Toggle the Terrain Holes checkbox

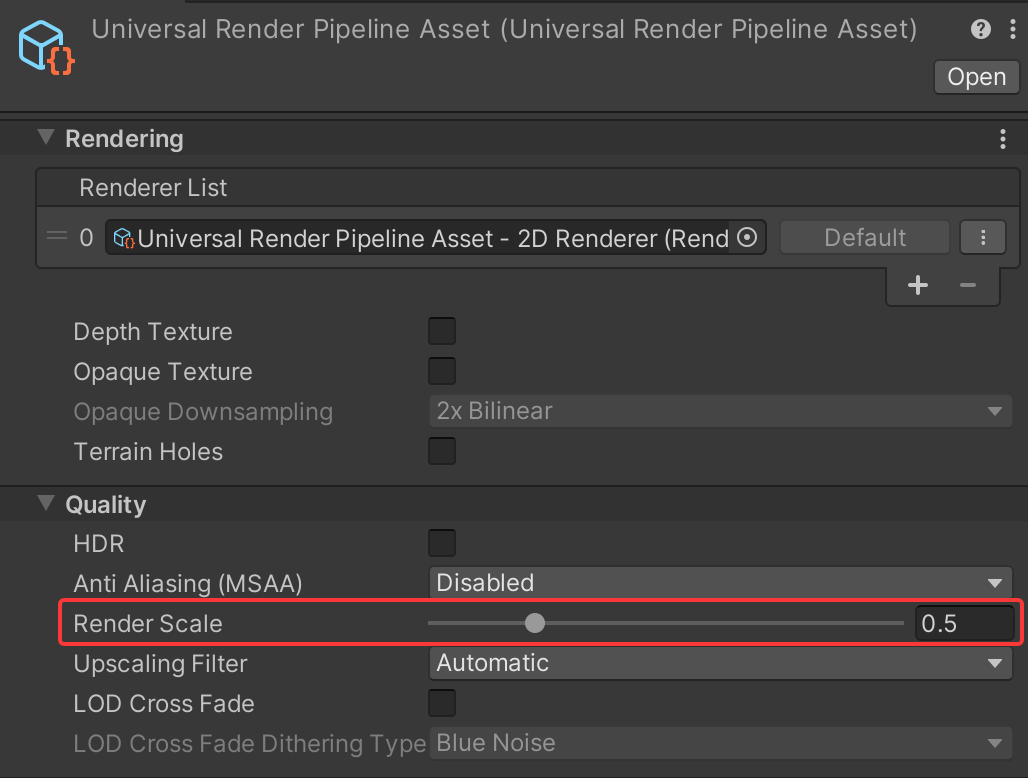[442, 451]
